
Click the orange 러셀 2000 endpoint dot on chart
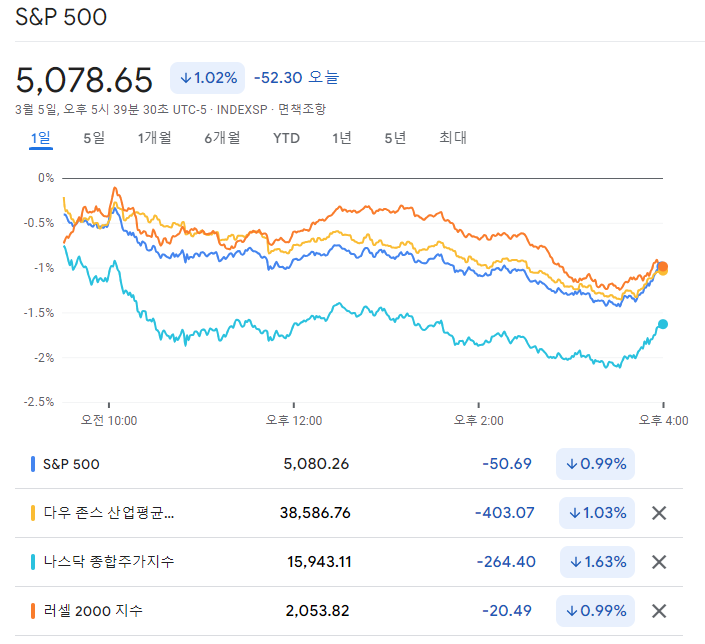[663, 266]
